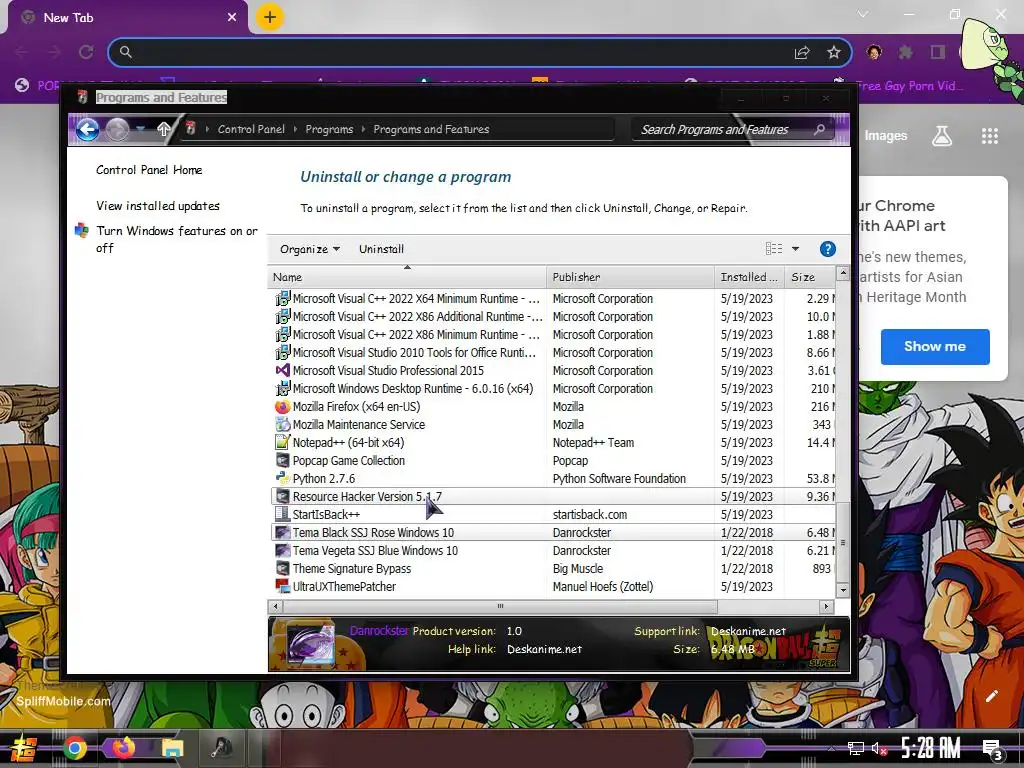Select the StartIsBack++ program icon
The width and height of the screenshot is (1024, 768).
(282, 515)
